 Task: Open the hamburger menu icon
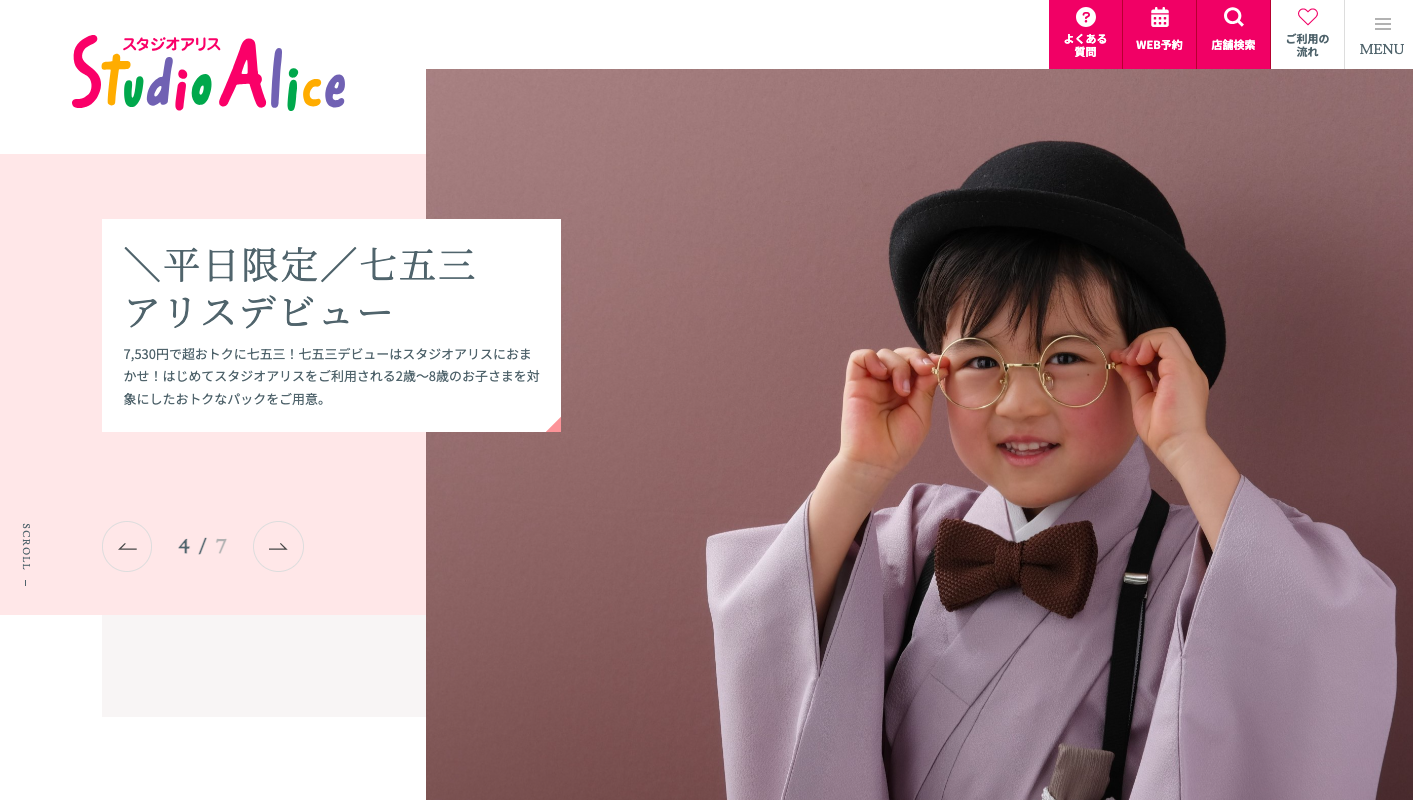point(1382,24)
